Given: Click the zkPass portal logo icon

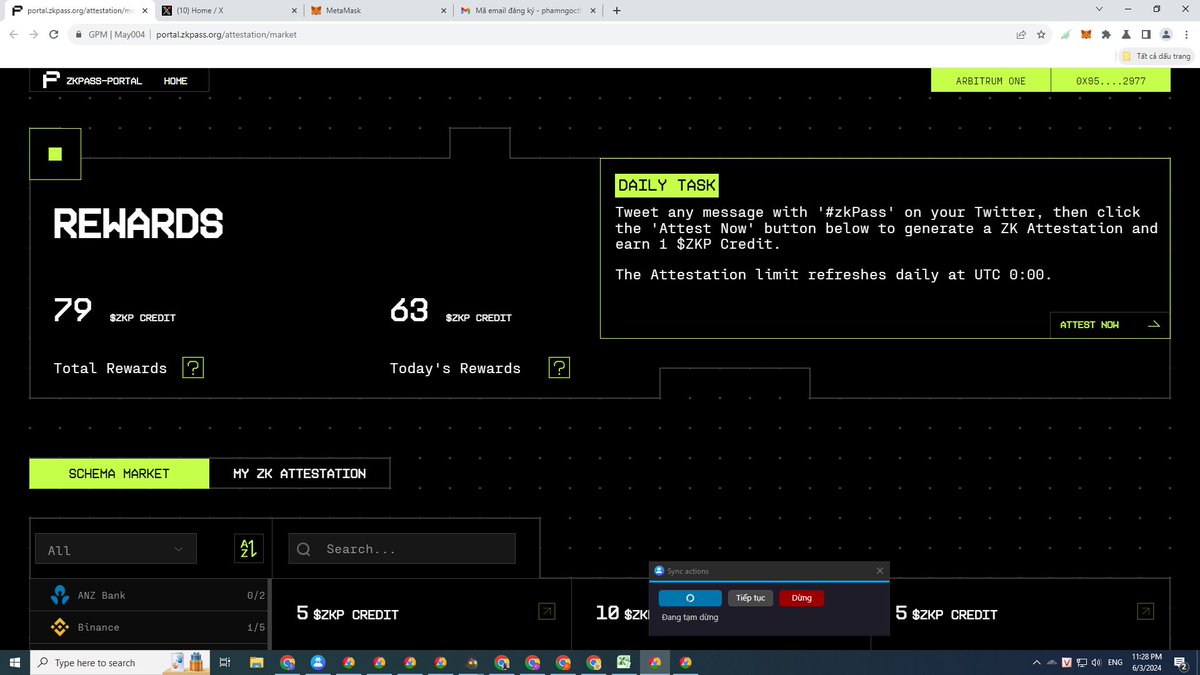Looking at the screenshot, I should 51,81.
